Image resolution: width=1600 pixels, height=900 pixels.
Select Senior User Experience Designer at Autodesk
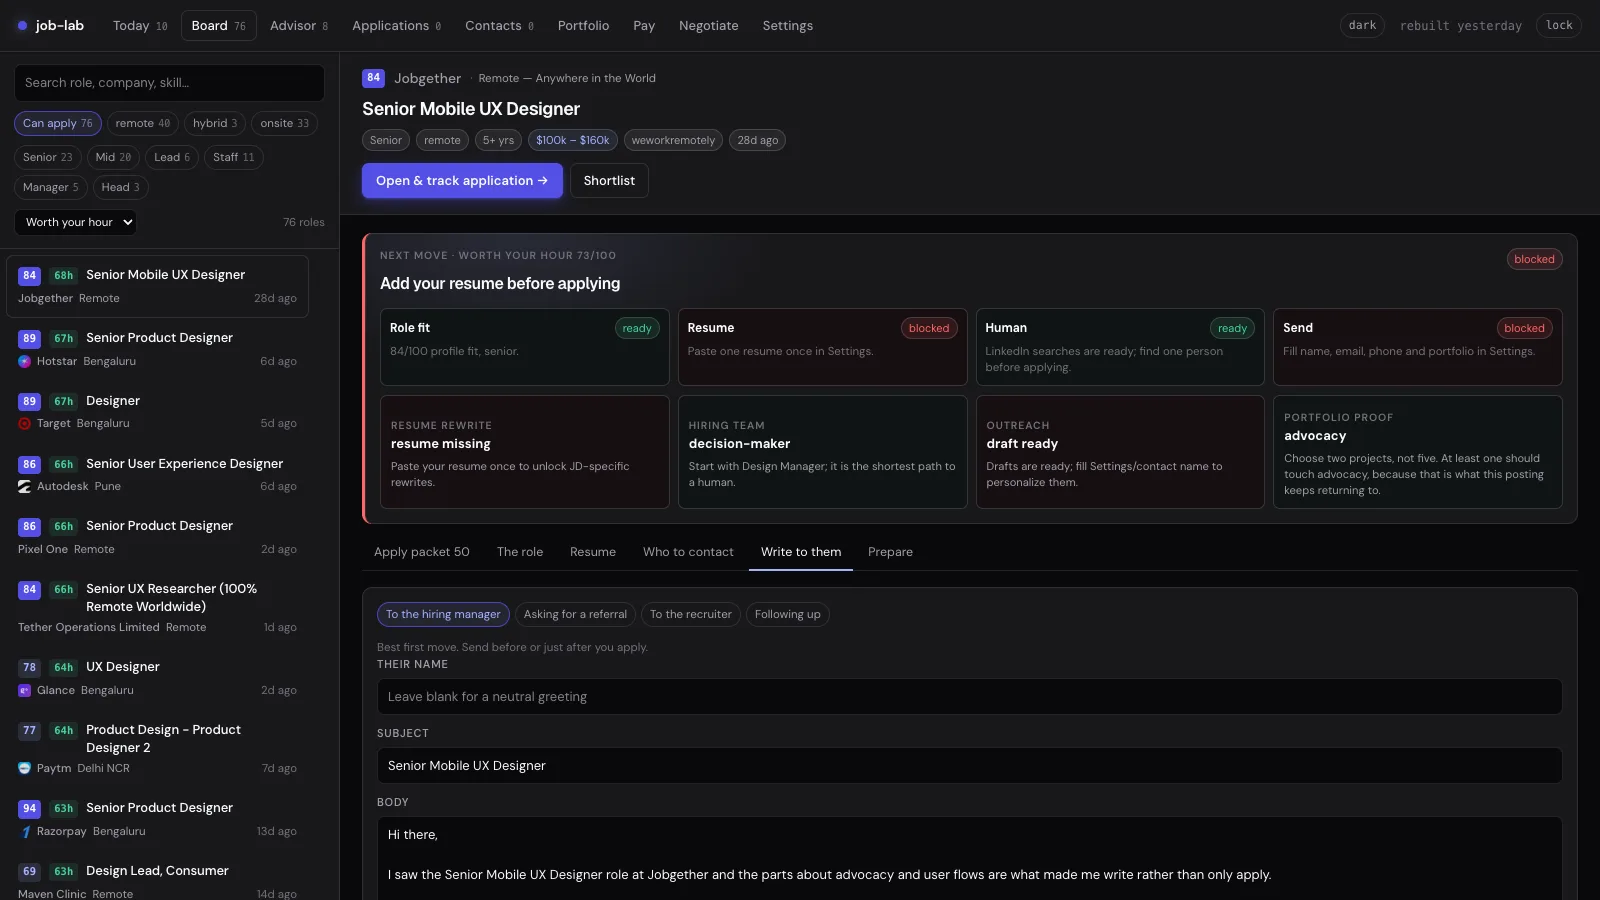158,475
